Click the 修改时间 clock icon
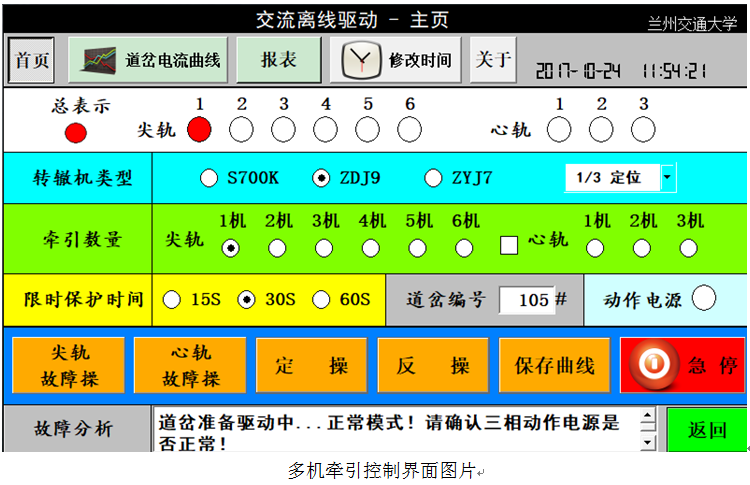750x485 pixels. [x=361, y=61]
